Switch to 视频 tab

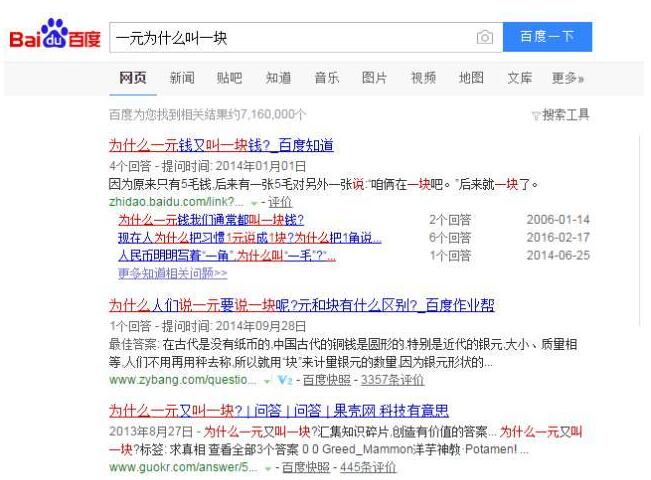[x=423, y=78]
